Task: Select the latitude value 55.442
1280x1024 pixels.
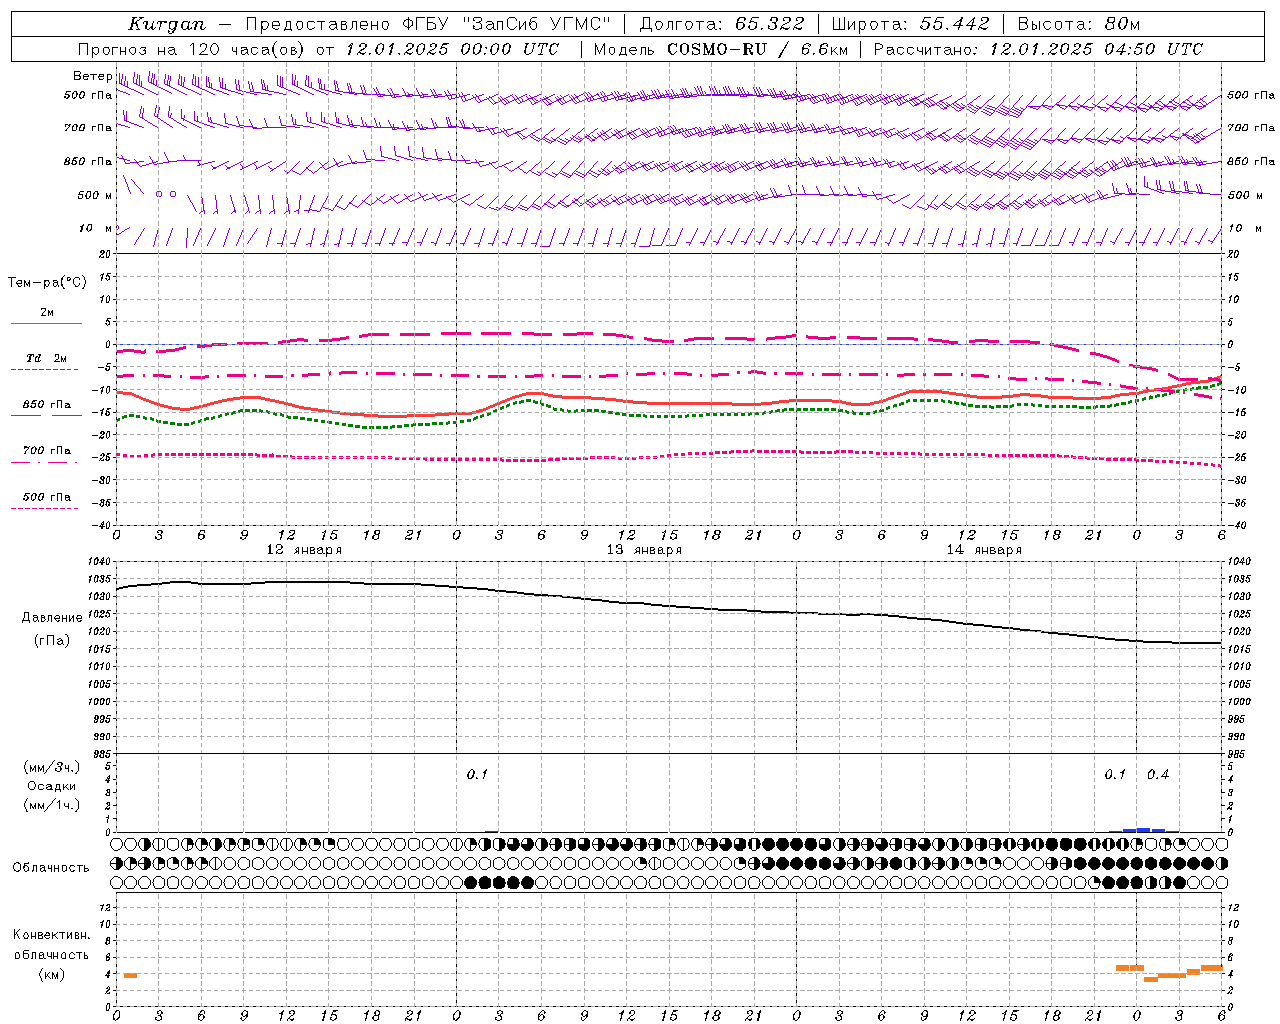Action: coord(954,24)
